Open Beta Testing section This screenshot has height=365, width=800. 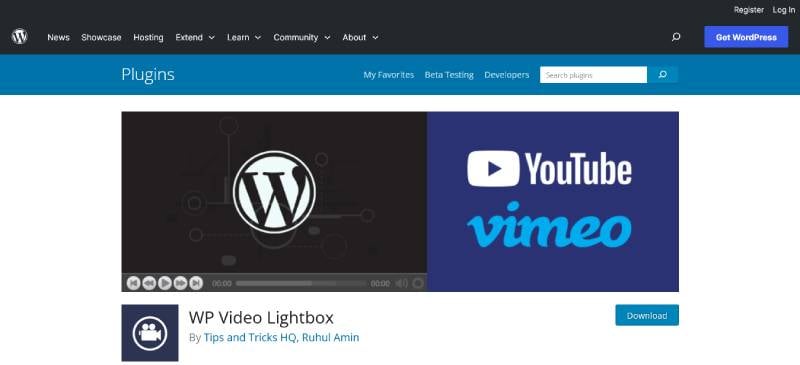tap(449, 75)
